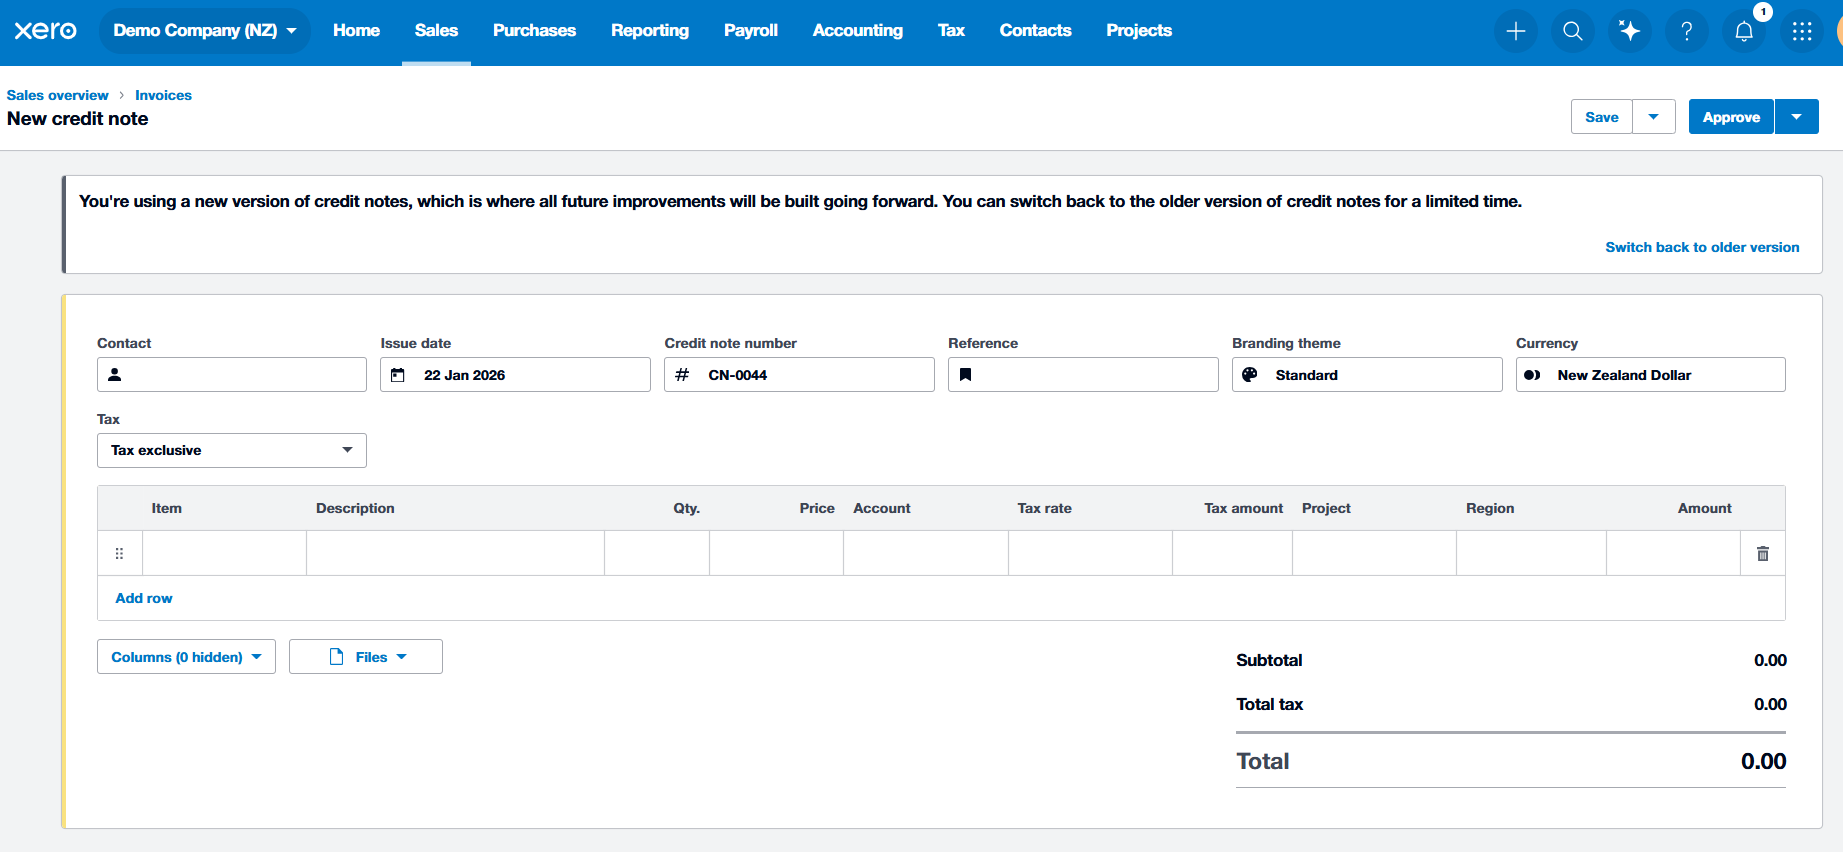Click the Xero logo icon

[45, 30]
